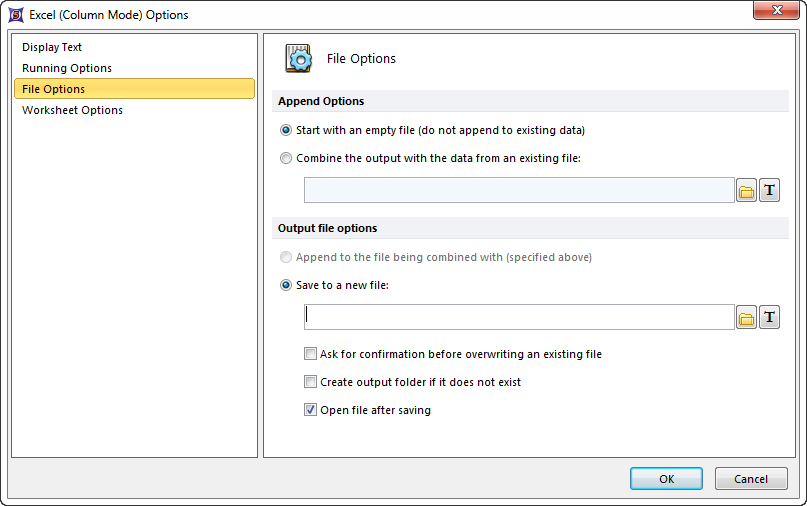Viewport: 807px width, 506px height.
Task: Choose Combine the output with existing file data
Action: tap(287, 158)
